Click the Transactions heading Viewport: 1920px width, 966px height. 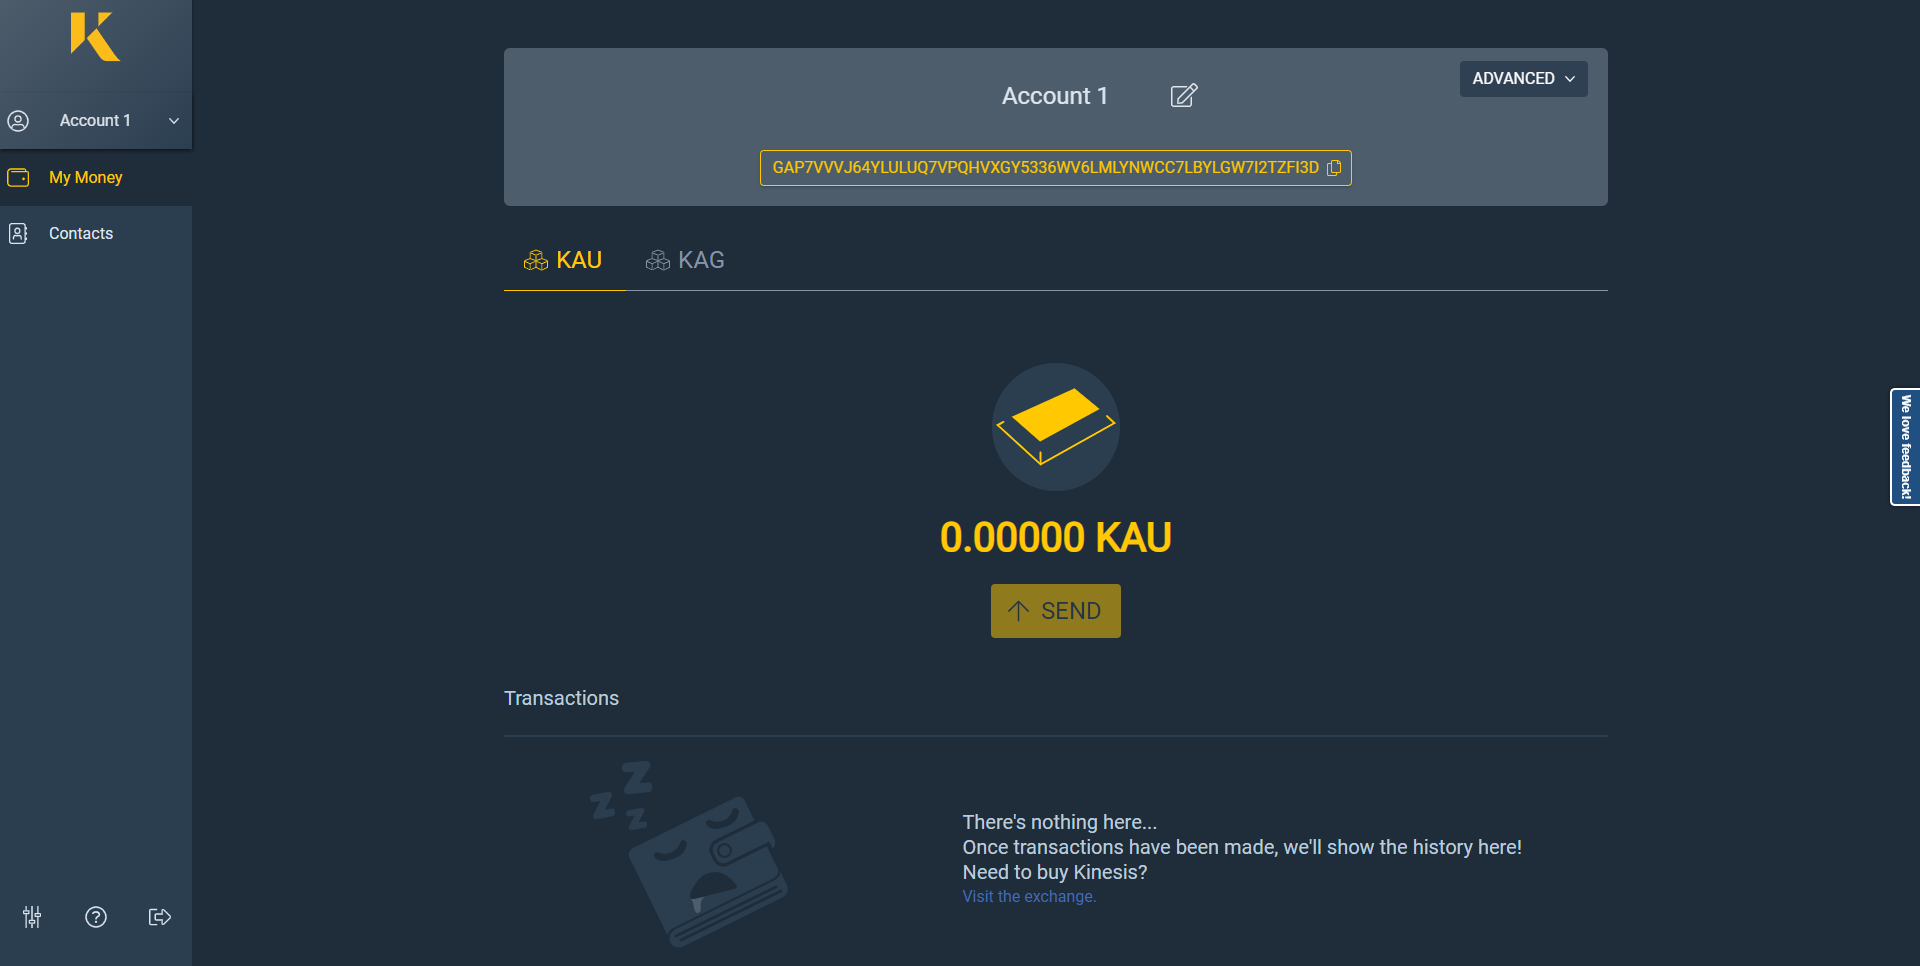pos(561,699)
